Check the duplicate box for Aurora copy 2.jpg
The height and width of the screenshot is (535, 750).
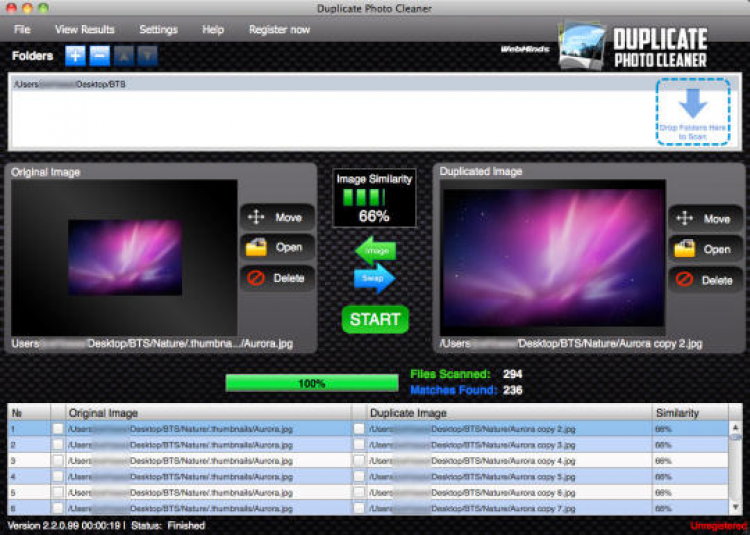click(x=359, y=429)
